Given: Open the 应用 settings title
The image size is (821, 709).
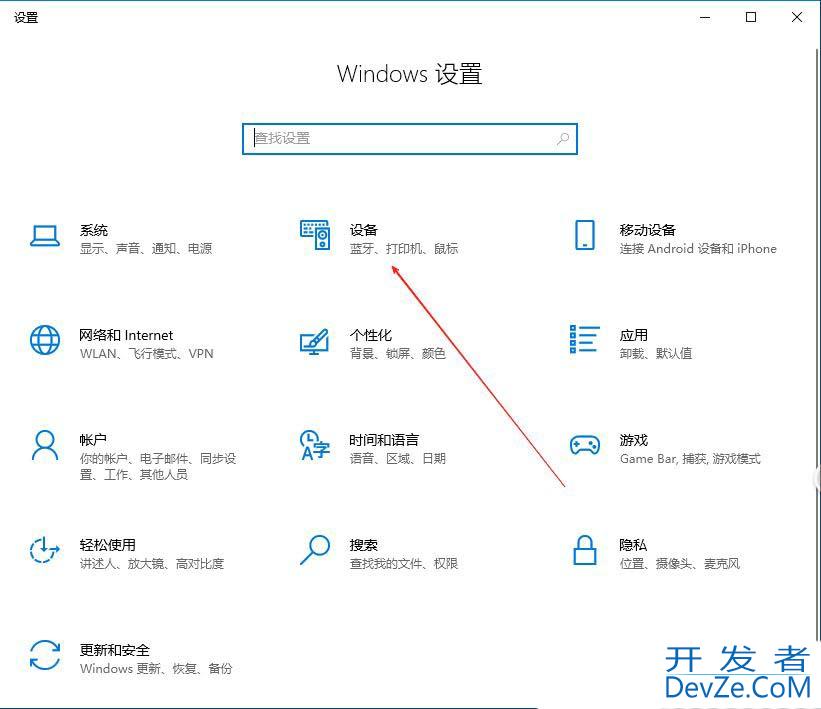Looking at the screenshot, I should tap(634, 335).
